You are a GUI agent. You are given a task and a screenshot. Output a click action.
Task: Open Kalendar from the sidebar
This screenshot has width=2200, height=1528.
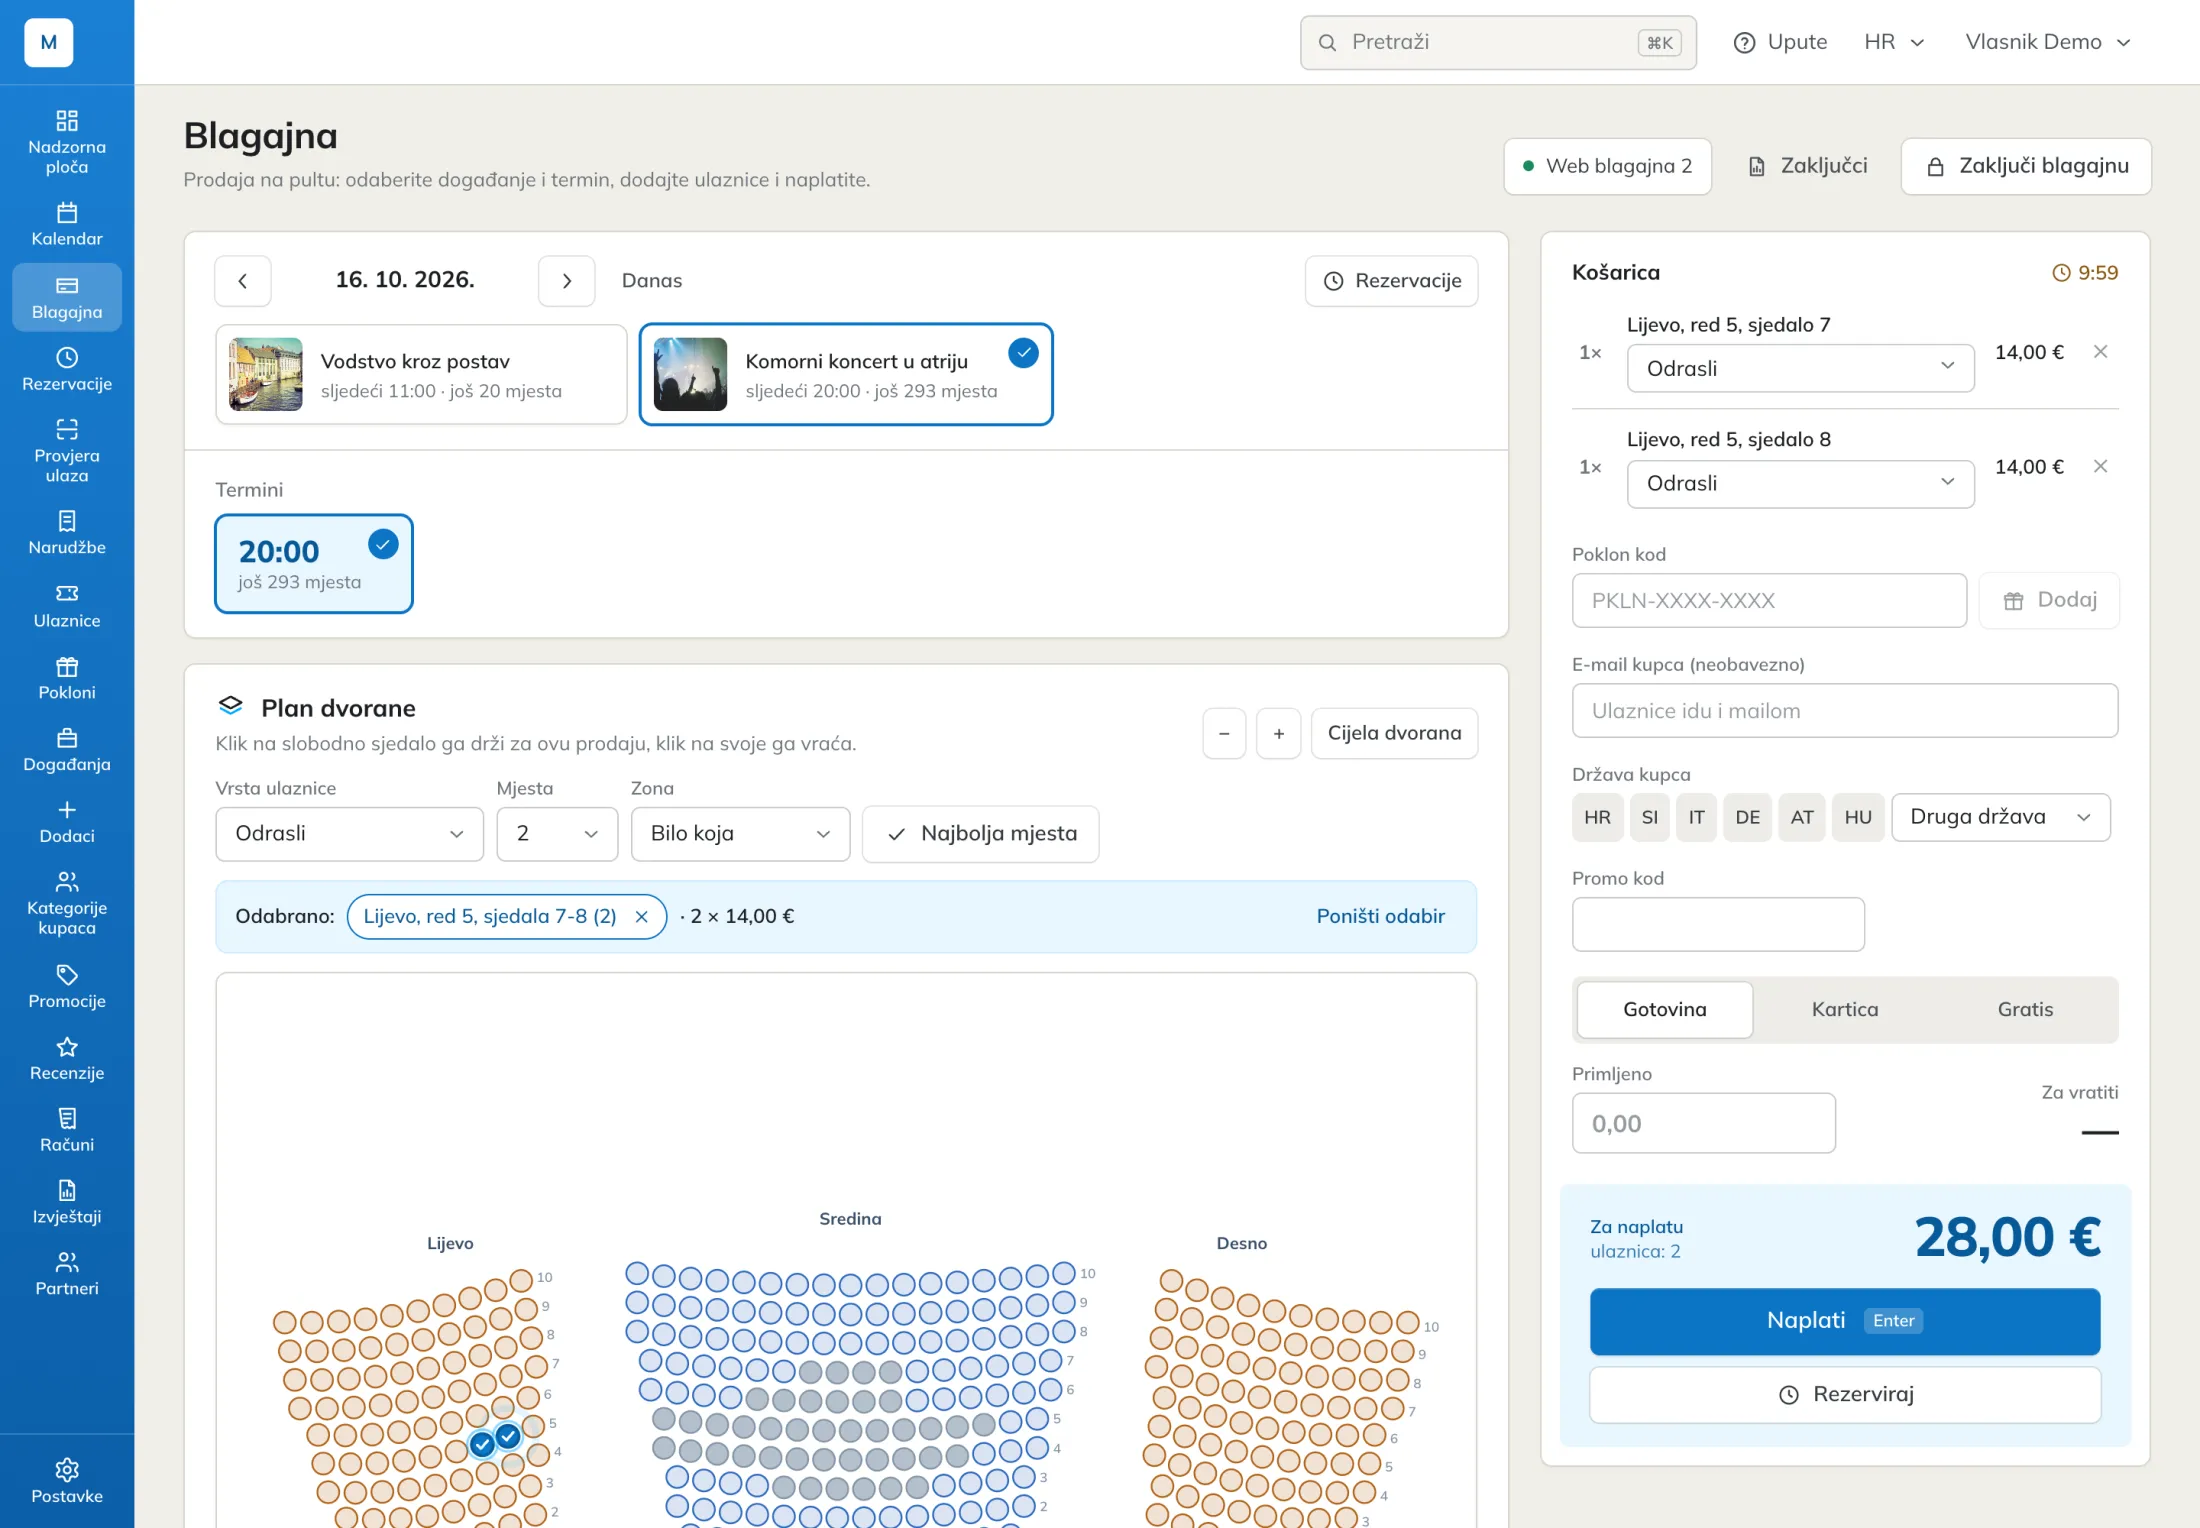67,225
